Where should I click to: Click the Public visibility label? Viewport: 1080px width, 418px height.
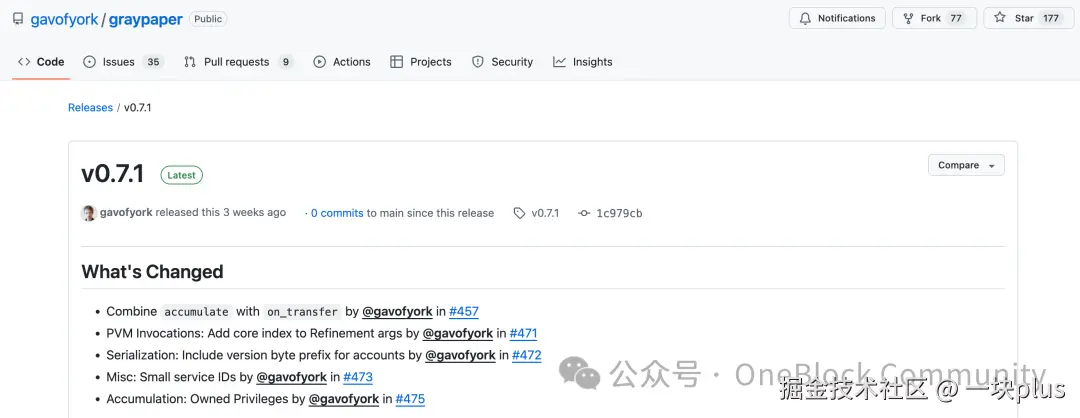(208, 19)
